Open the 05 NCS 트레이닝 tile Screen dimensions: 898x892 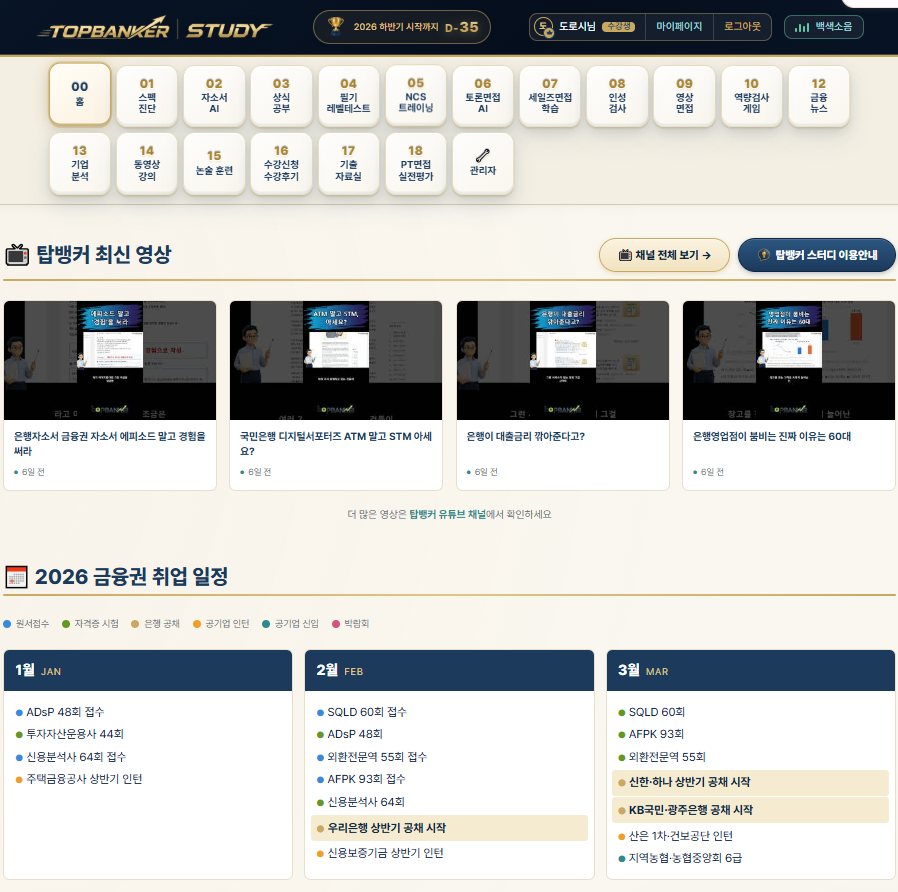416,96
